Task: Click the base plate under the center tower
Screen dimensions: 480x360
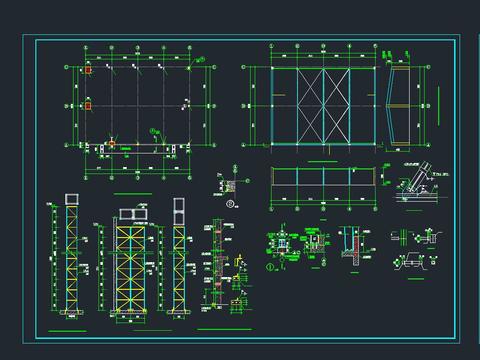Action: [129, 312]
